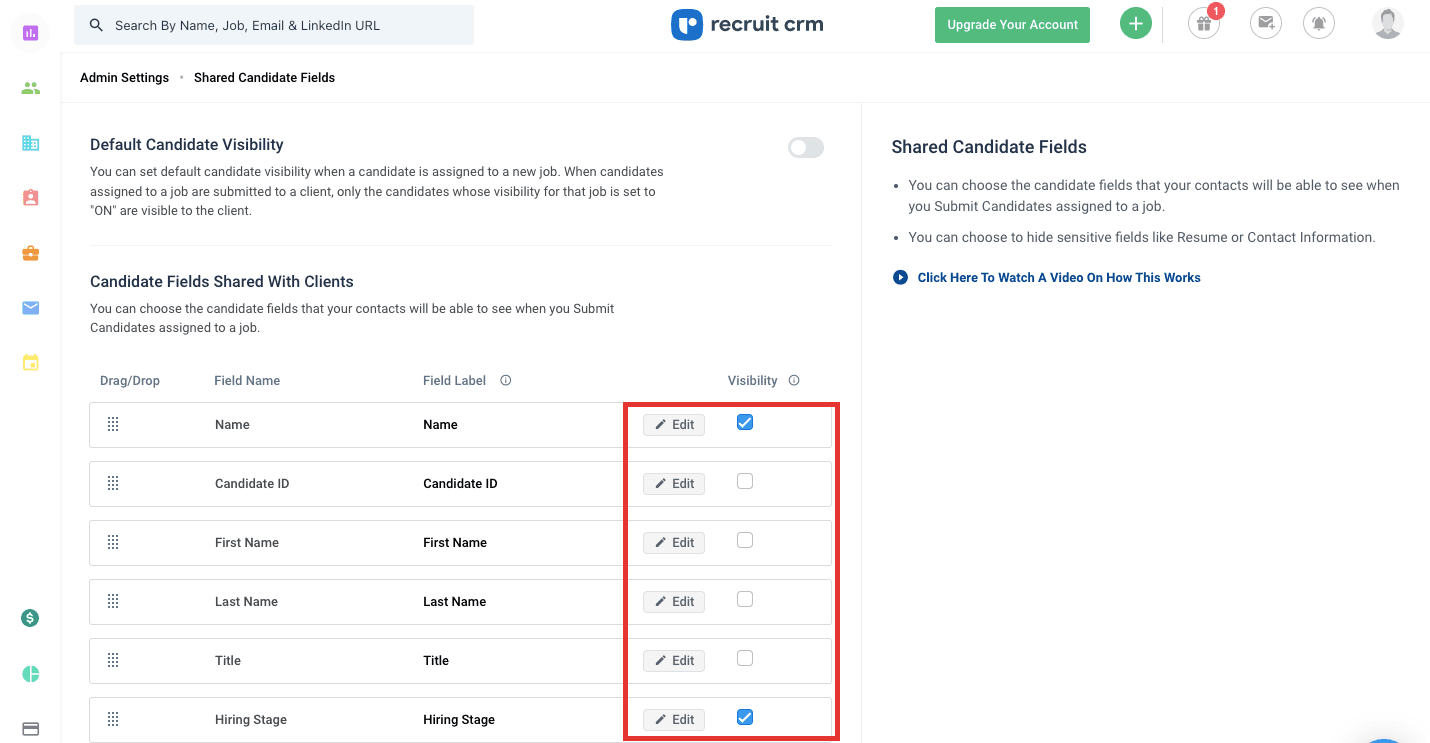Click the Visibility column info icon
The width and height of the screenshot is (1430, 743).
pyautogui.click(x=793, y=380)
